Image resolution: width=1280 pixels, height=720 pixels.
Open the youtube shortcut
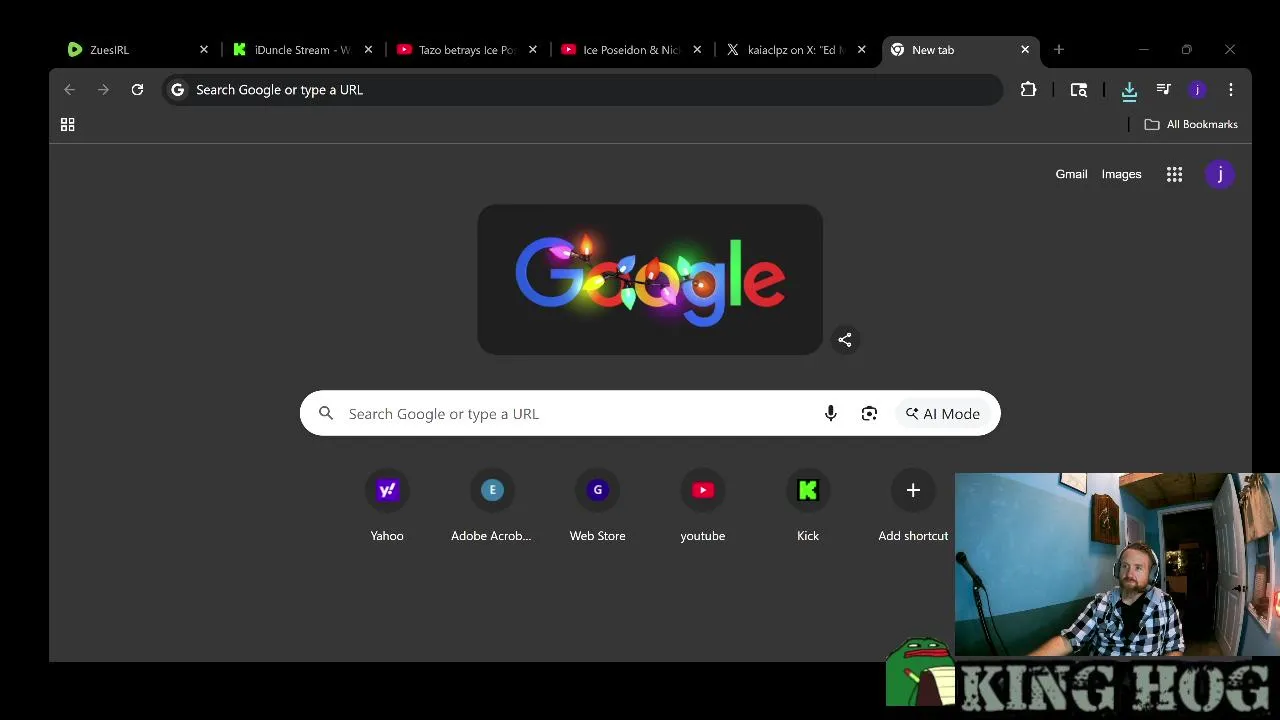703,506
